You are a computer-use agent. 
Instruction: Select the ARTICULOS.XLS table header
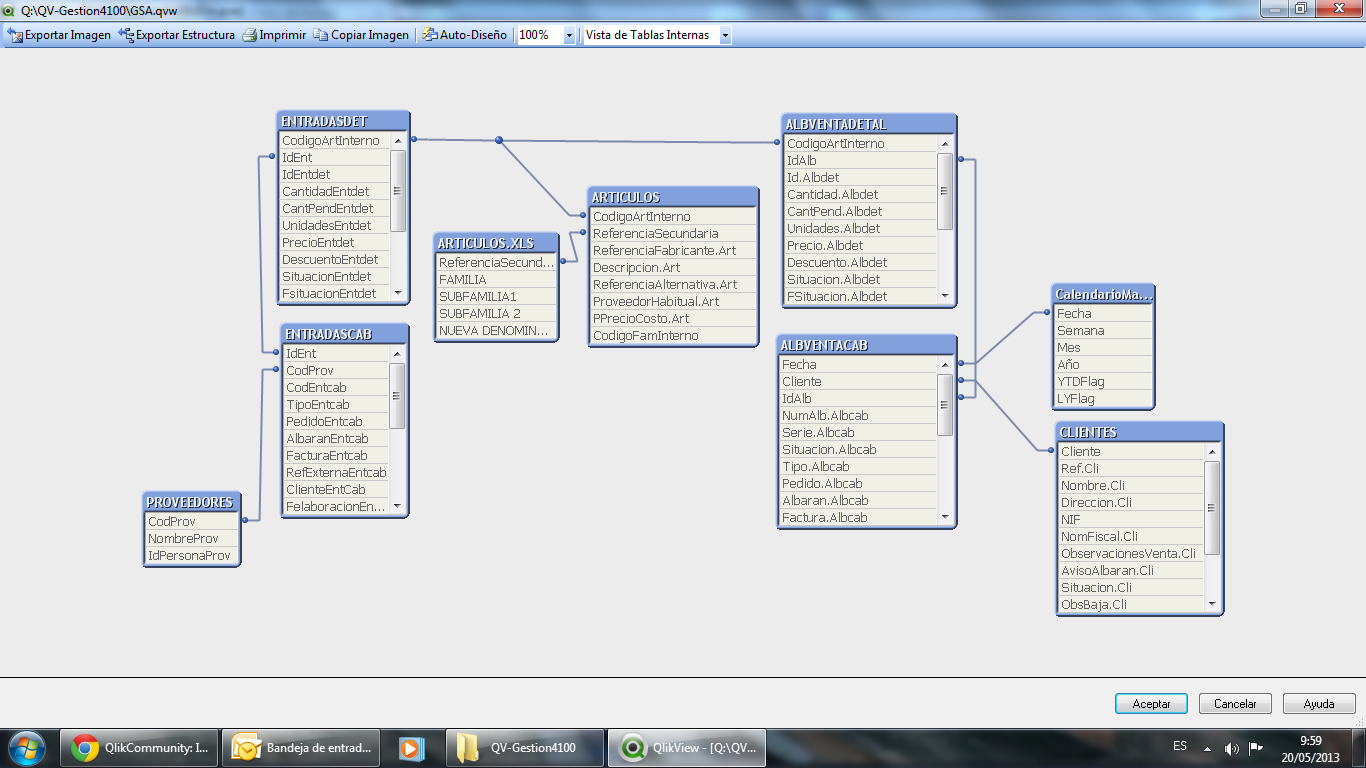click(496, 243)
